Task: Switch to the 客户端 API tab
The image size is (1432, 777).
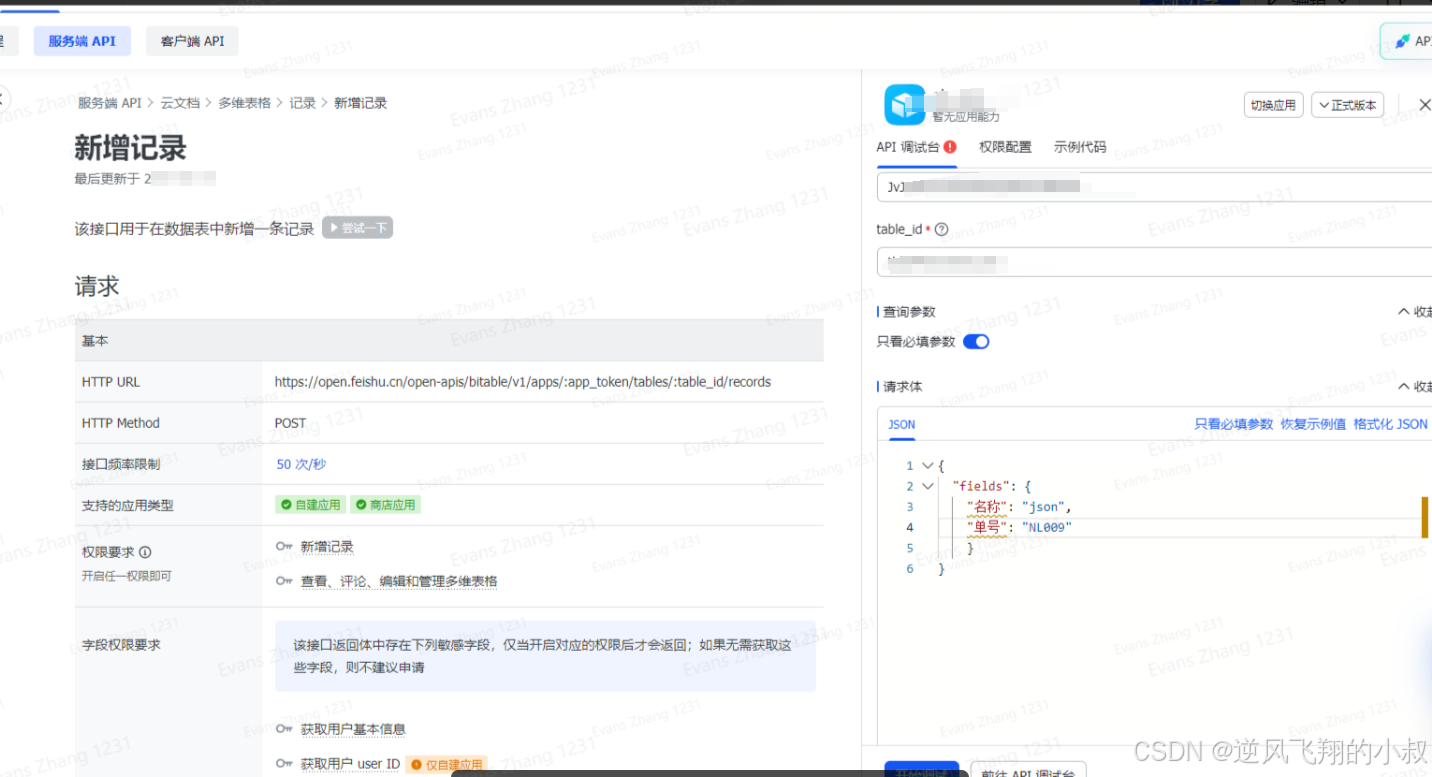Action: click(x=192, y=41)
